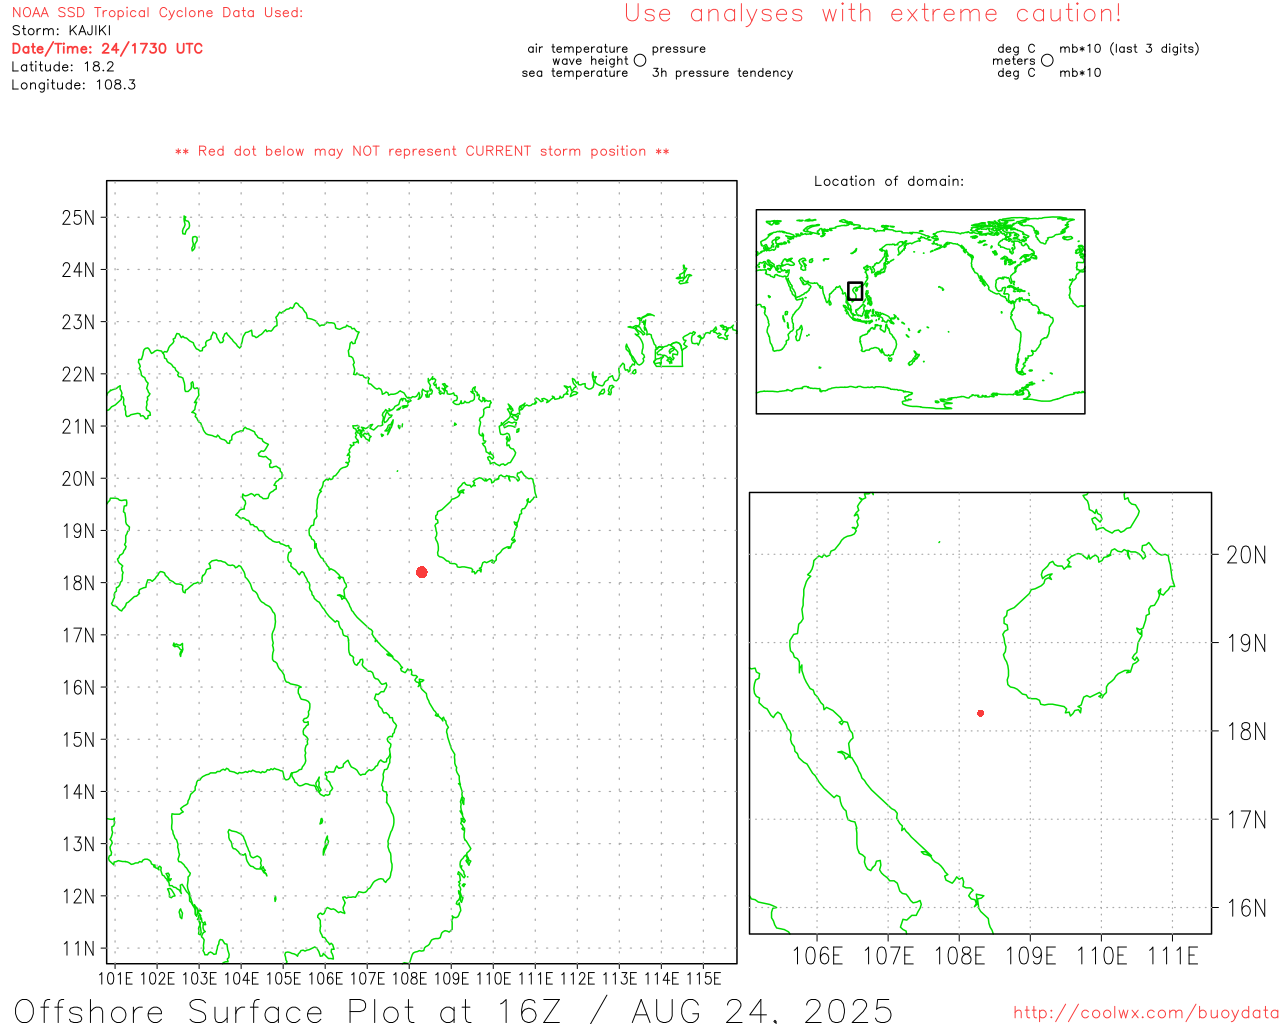Click the 'air temperature' legend label
The image size is (1280, 1024).
(578, 48)
